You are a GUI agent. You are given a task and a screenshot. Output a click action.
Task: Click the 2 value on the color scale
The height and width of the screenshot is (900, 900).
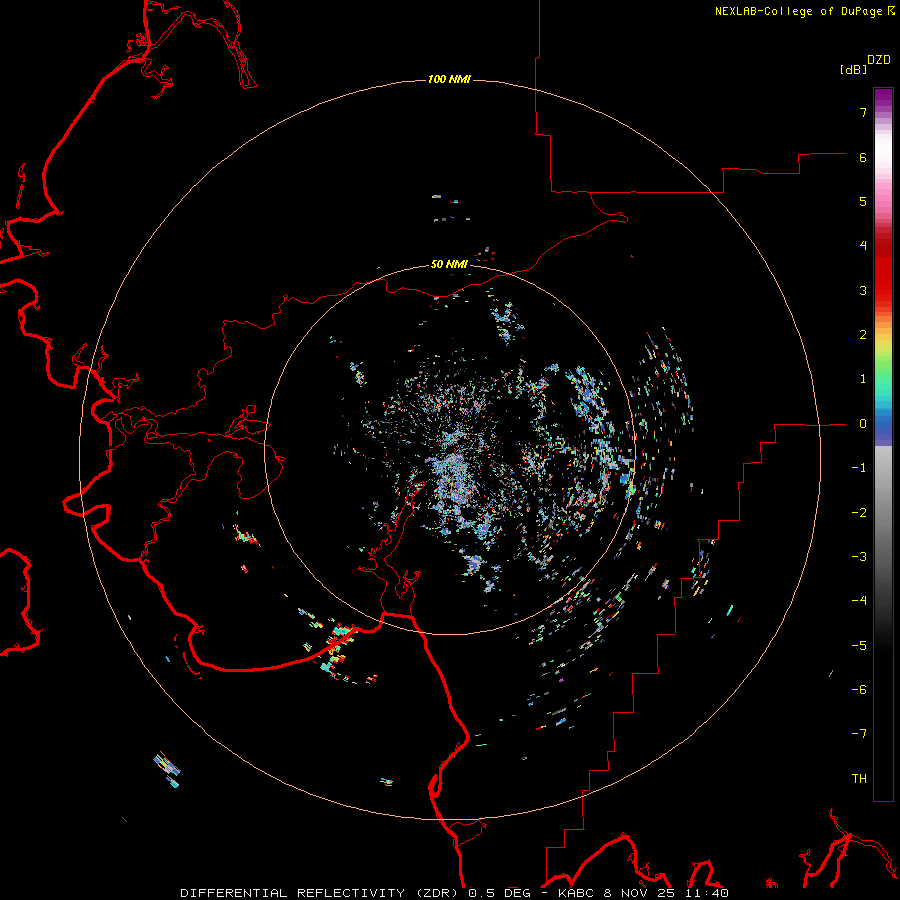pyautogui.click(x=863, y=335)
